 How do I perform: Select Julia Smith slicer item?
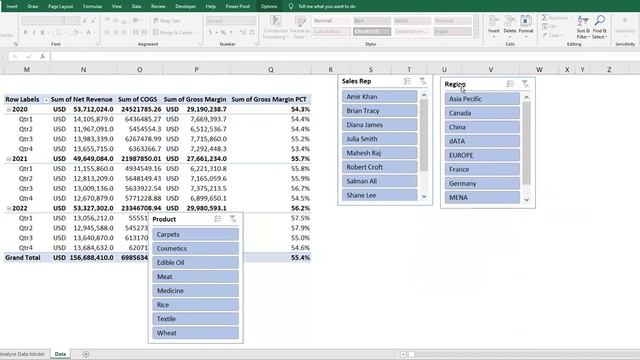tap(380, 139)
